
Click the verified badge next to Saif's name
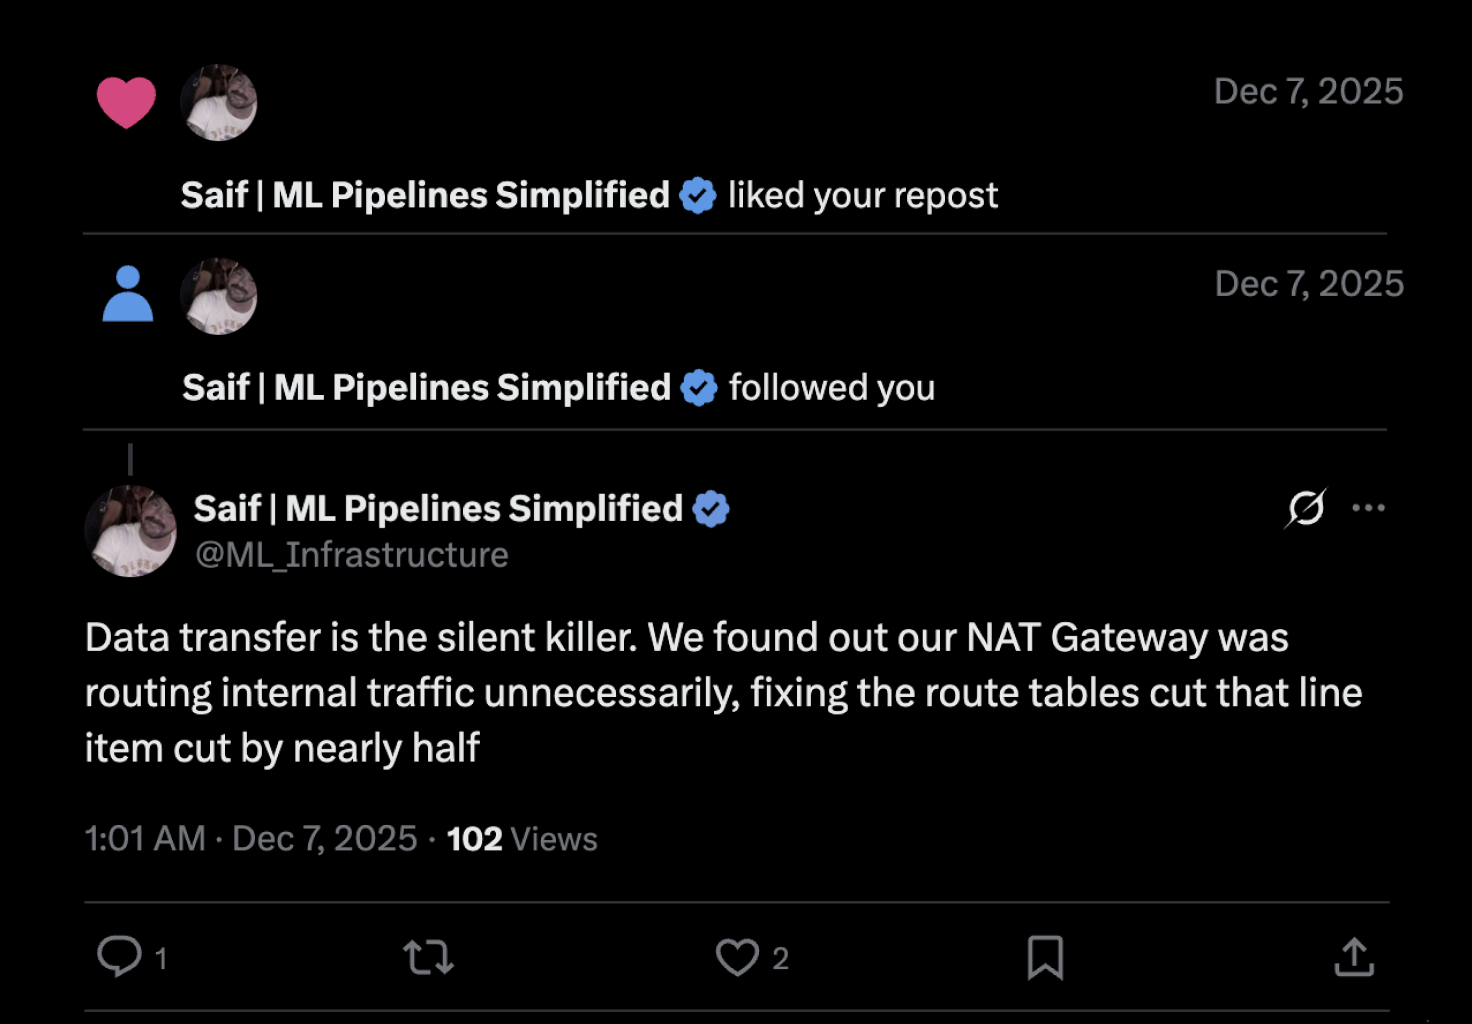point(710,508)
